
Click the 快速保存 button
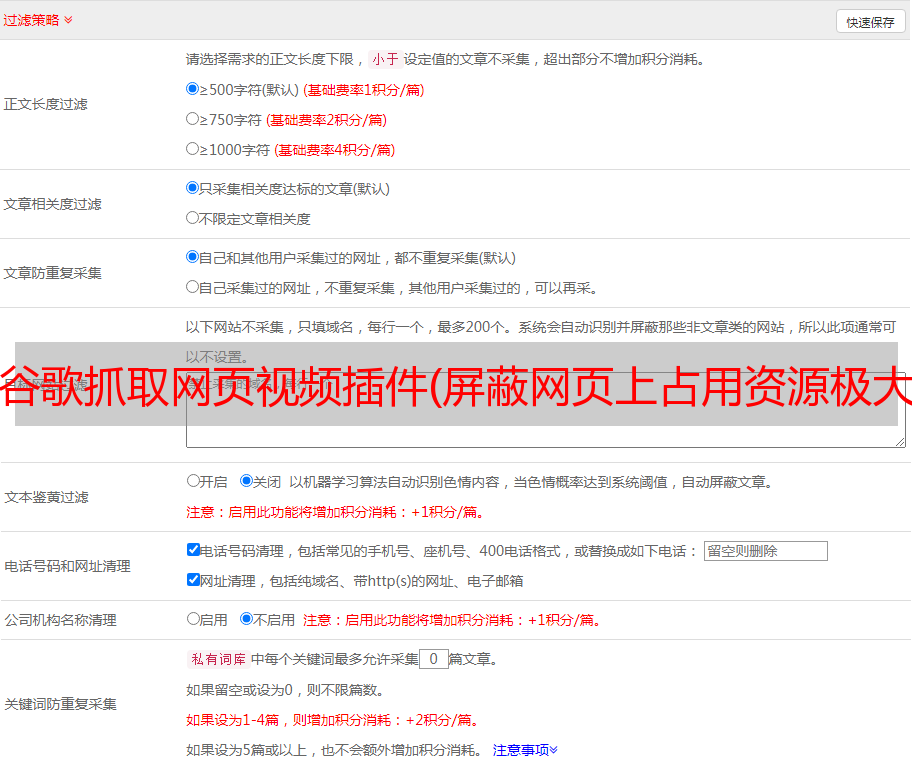869,22
